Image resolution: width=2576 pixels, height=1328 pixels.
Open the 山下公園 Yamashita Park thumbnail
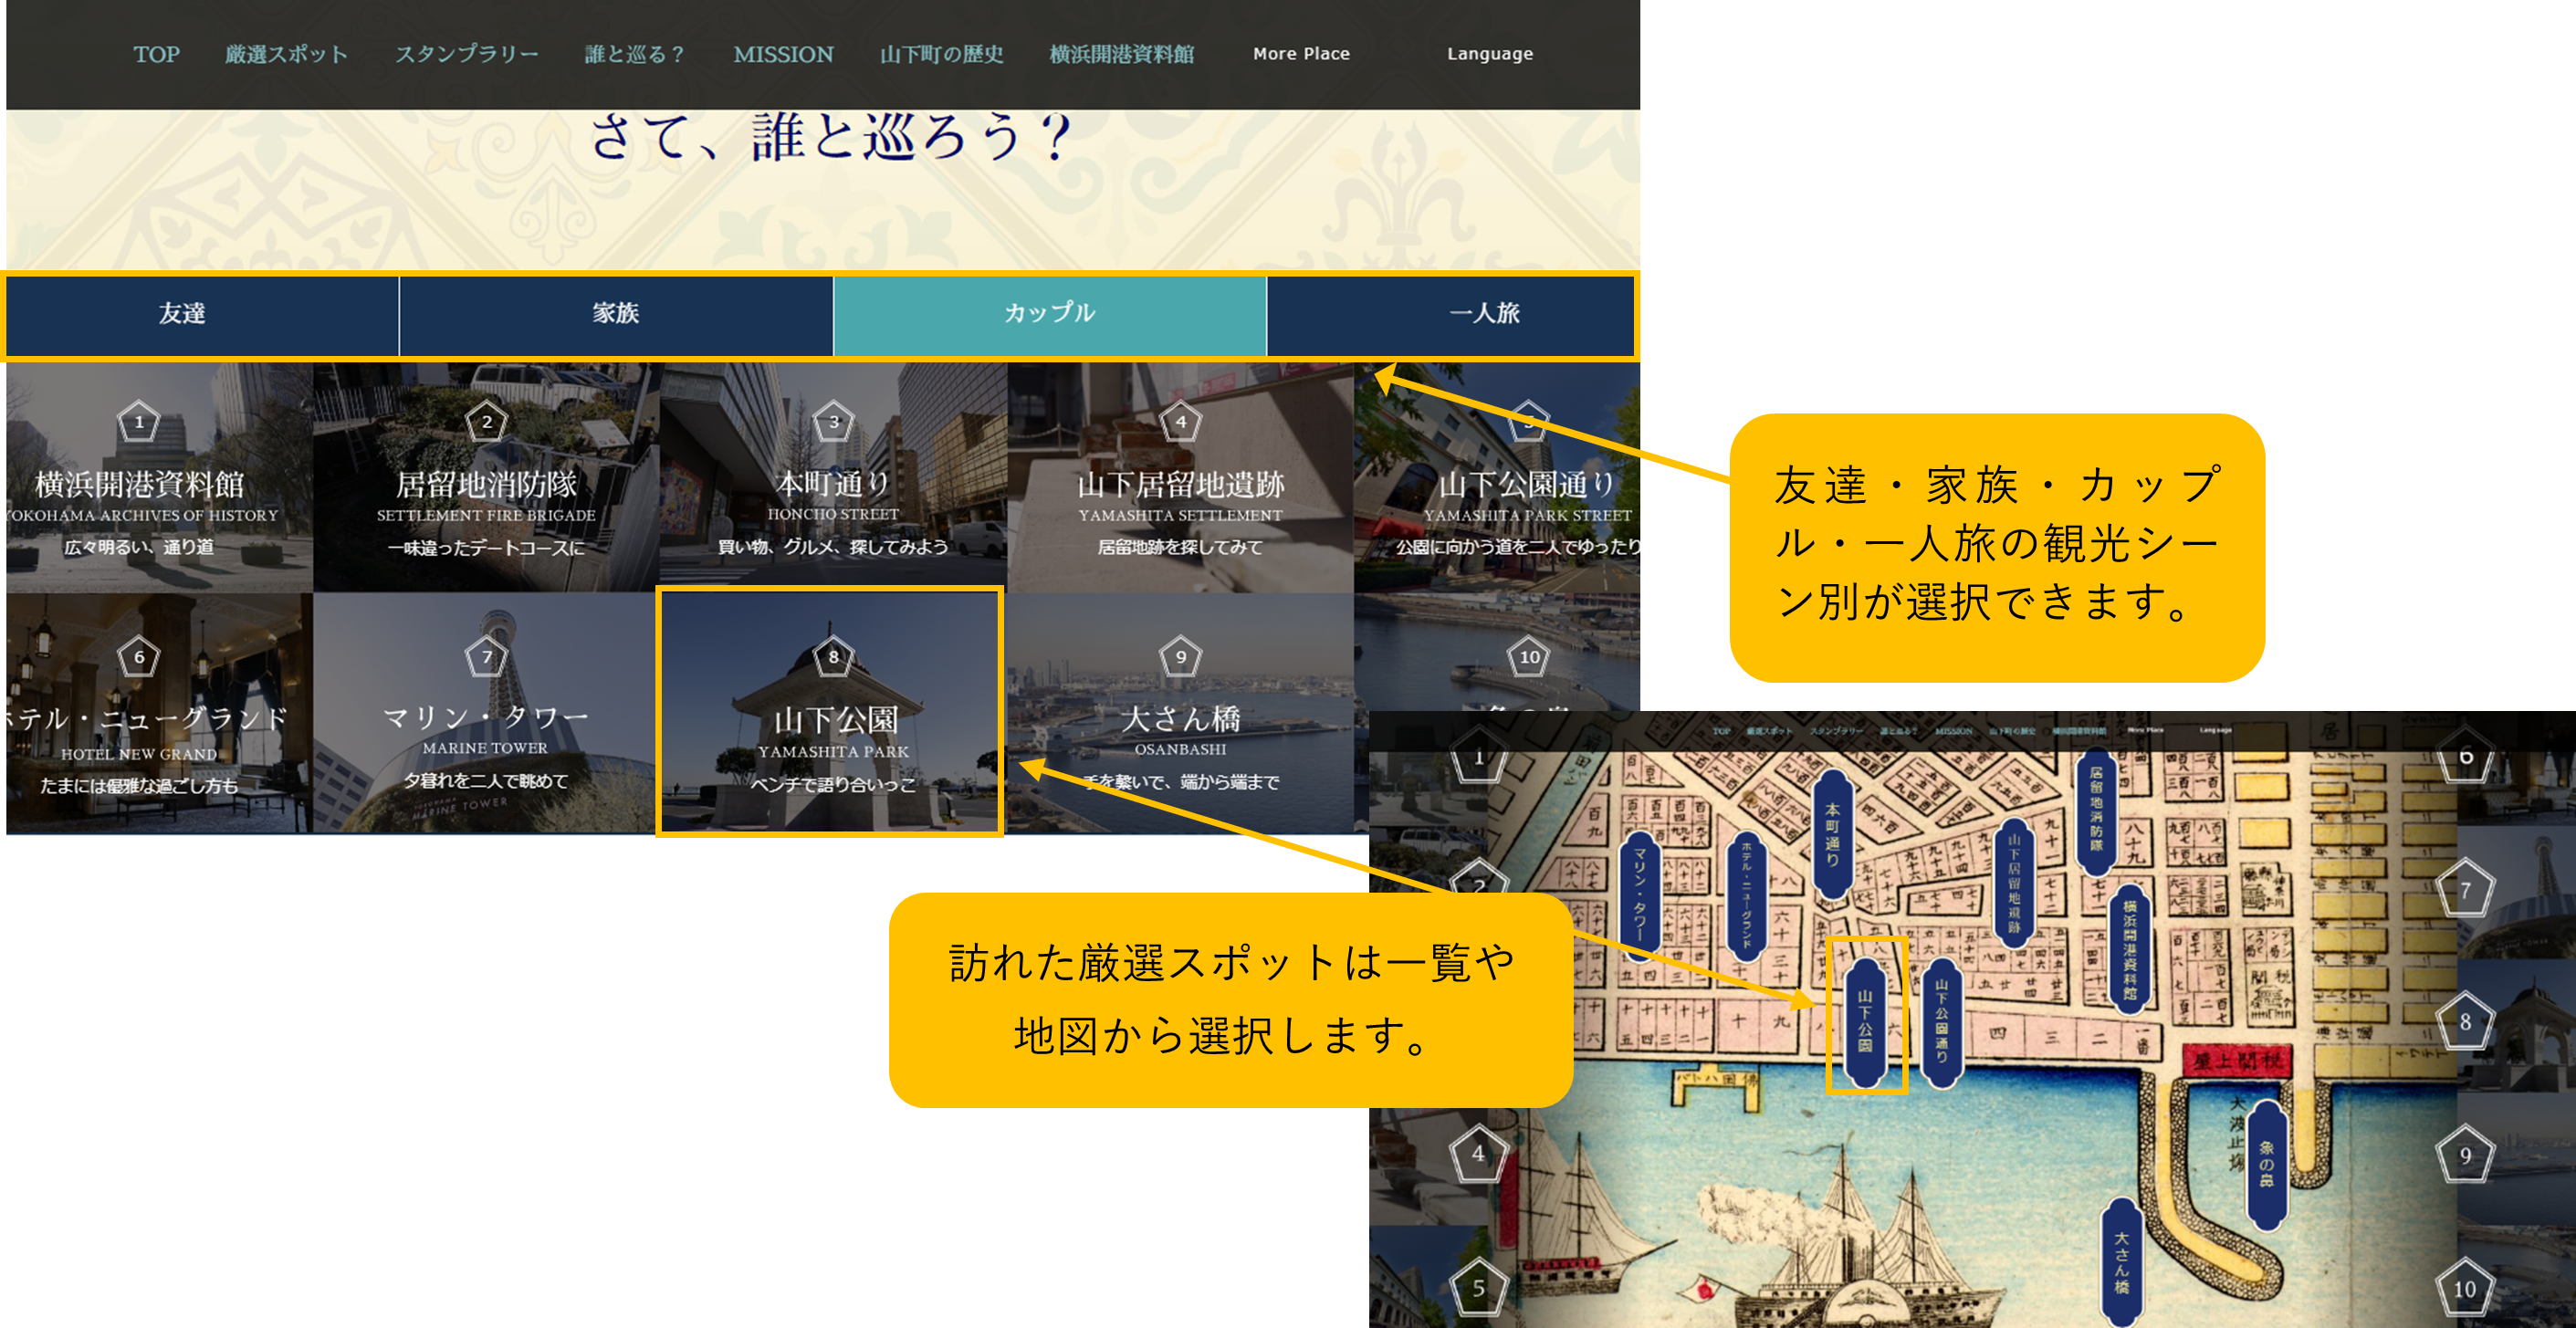[830, 712]
